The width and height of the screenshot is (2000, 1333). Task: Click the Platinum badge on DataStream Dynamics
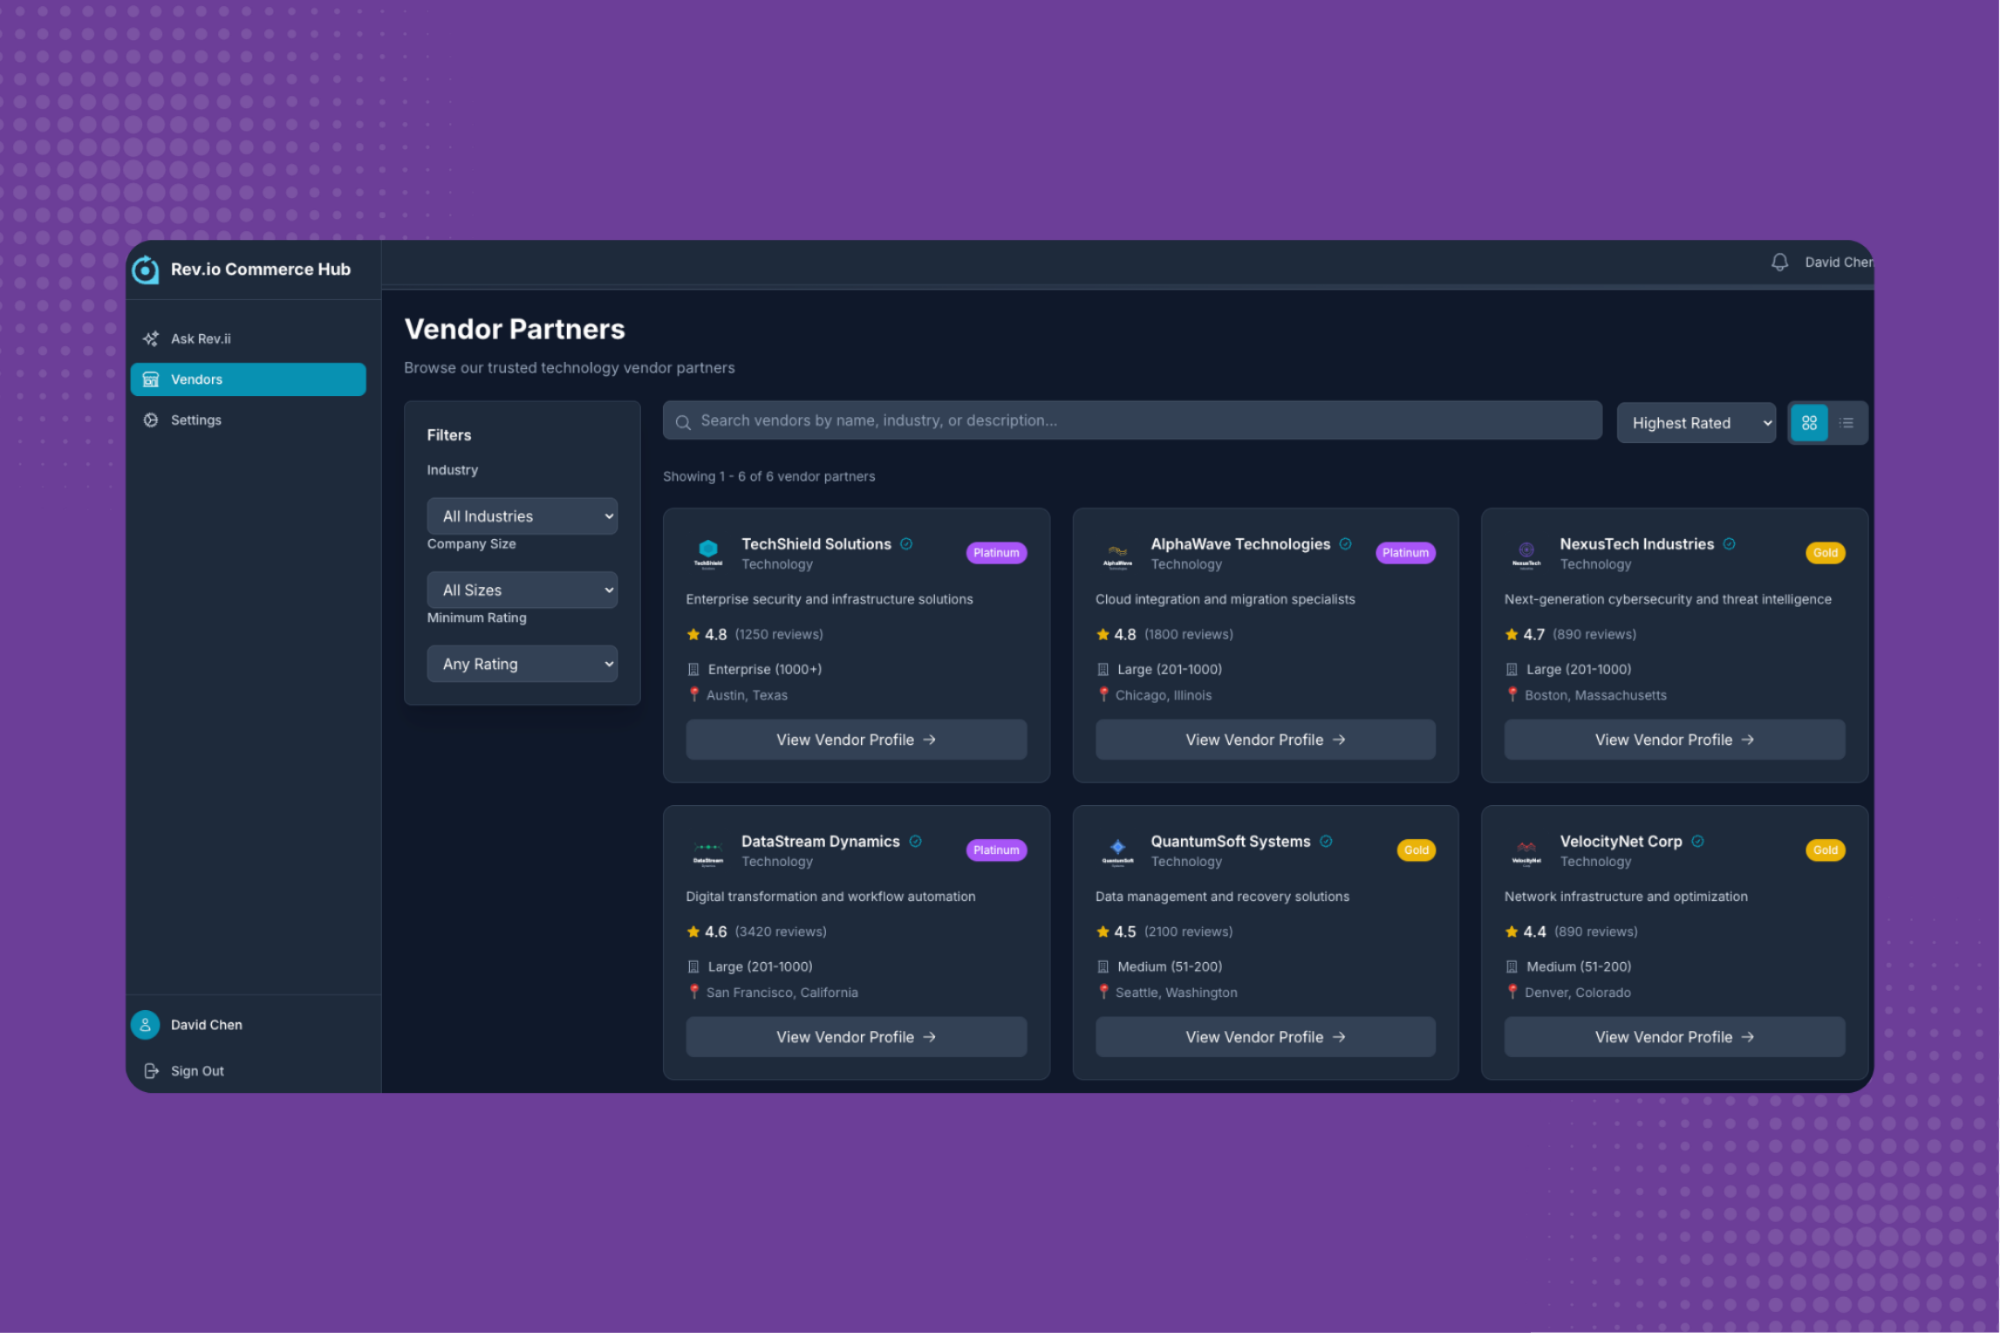[995, 849]
